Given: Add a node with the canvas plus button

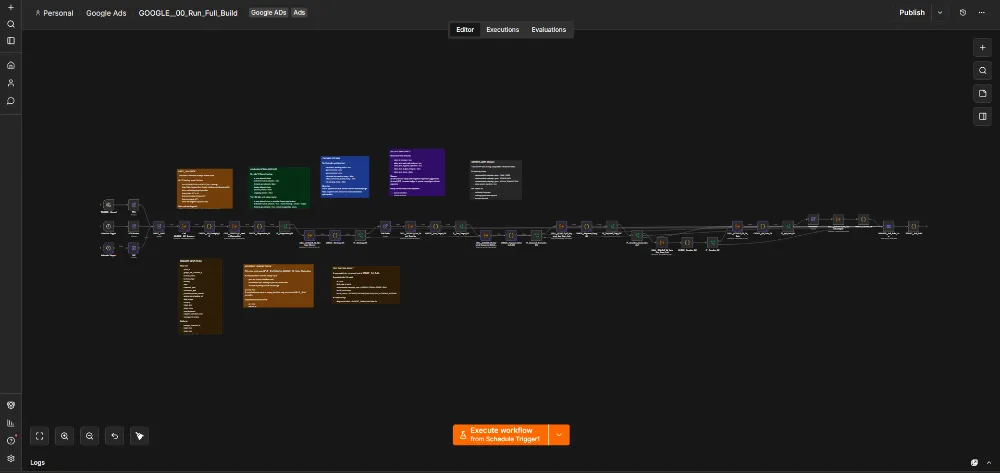Looking at the screenshot, I should (982, 48).
